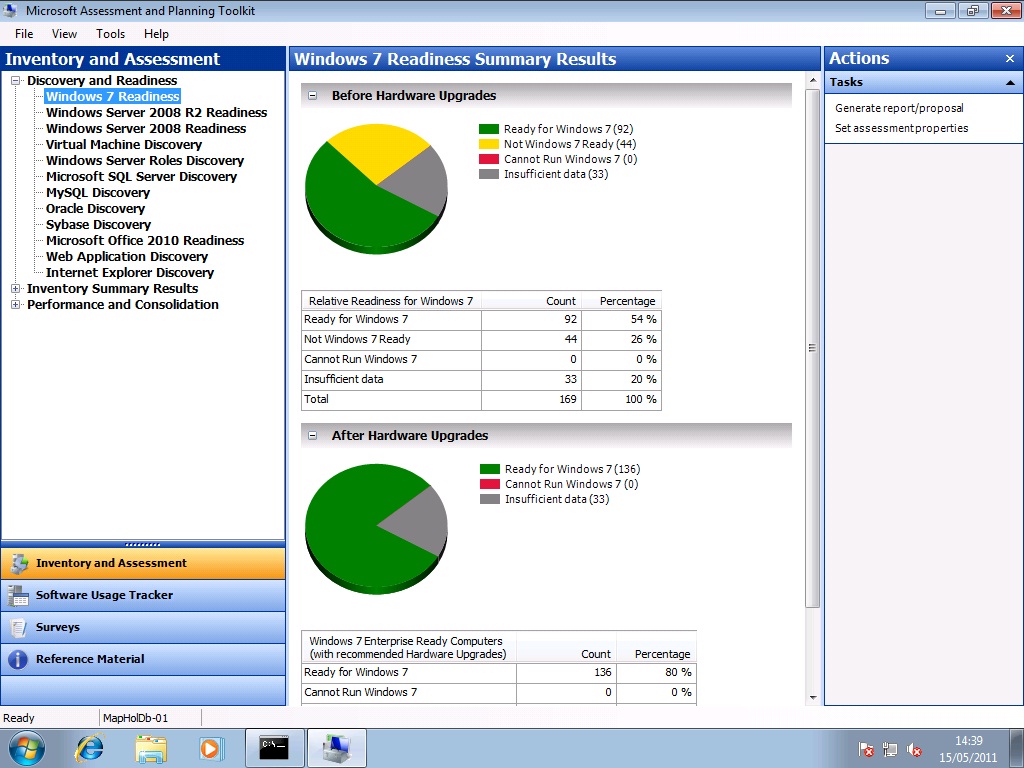
Task: Click green Ready for Windows 7 (136) swatch
Action: coord(490,469)
